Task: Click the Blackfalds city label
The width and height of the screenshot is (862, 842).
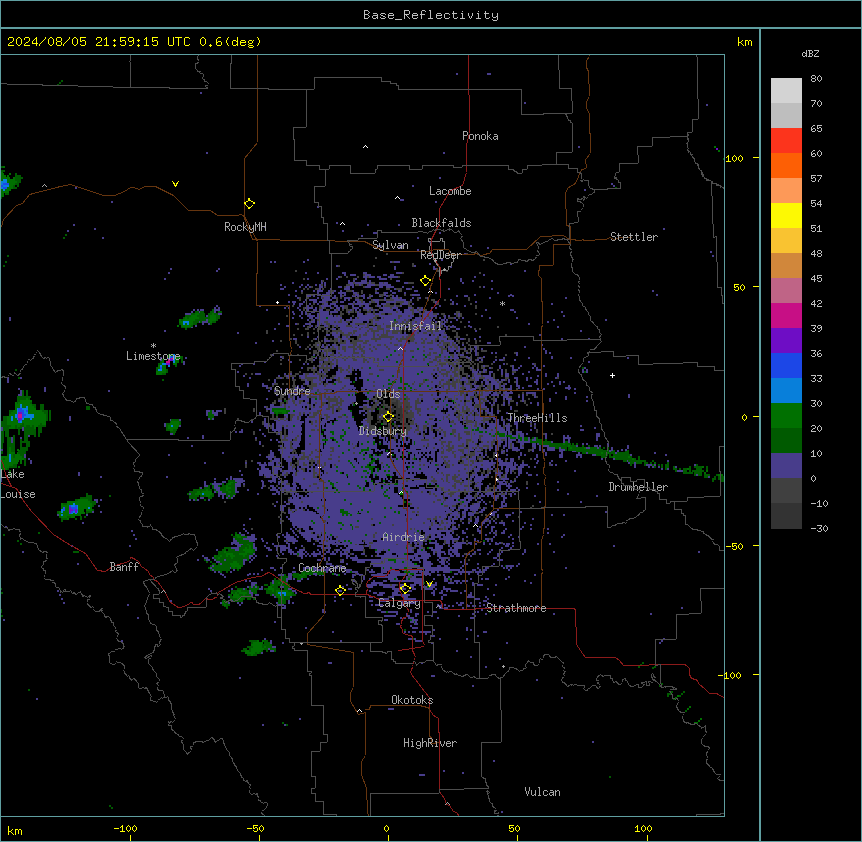Action: [x=441, y=223]
